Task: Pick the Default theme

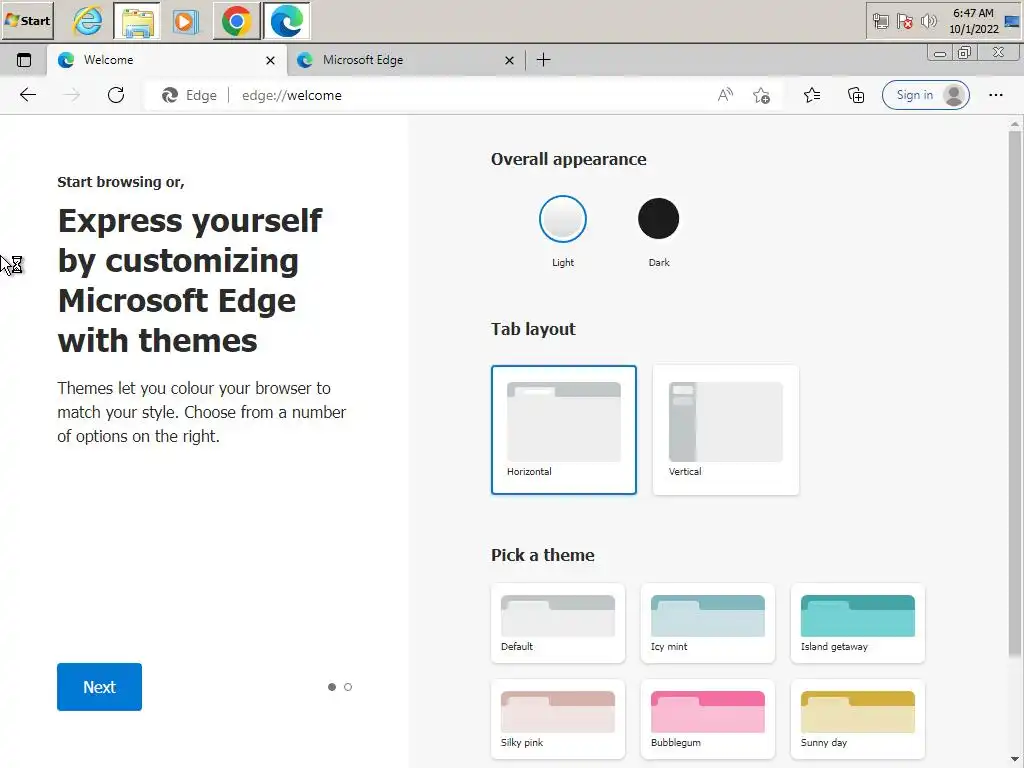Action: coord(558,623)
